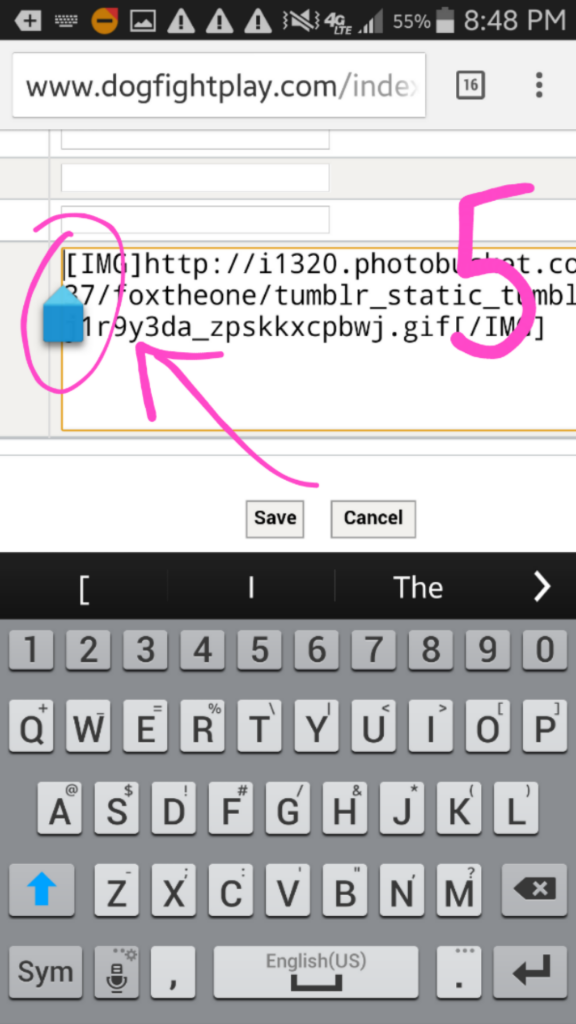Screen dimensions: 576x1024
Task: Click inside the [IMG] code text area
Action: point(319,339)
